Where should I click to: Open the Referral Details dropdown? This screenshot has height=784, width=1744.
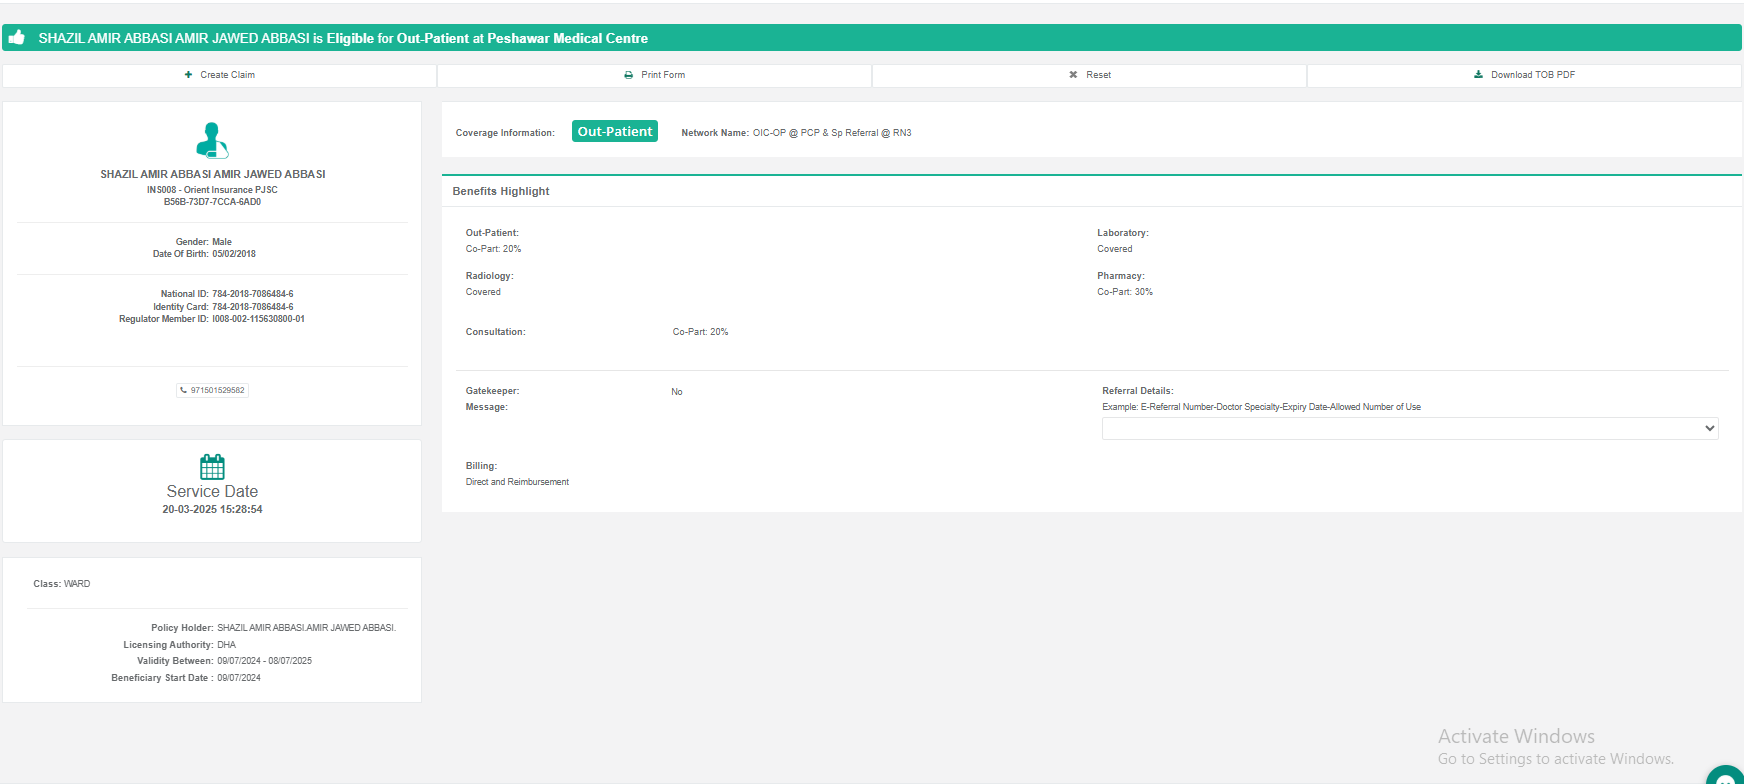[x=1400, y=428]
